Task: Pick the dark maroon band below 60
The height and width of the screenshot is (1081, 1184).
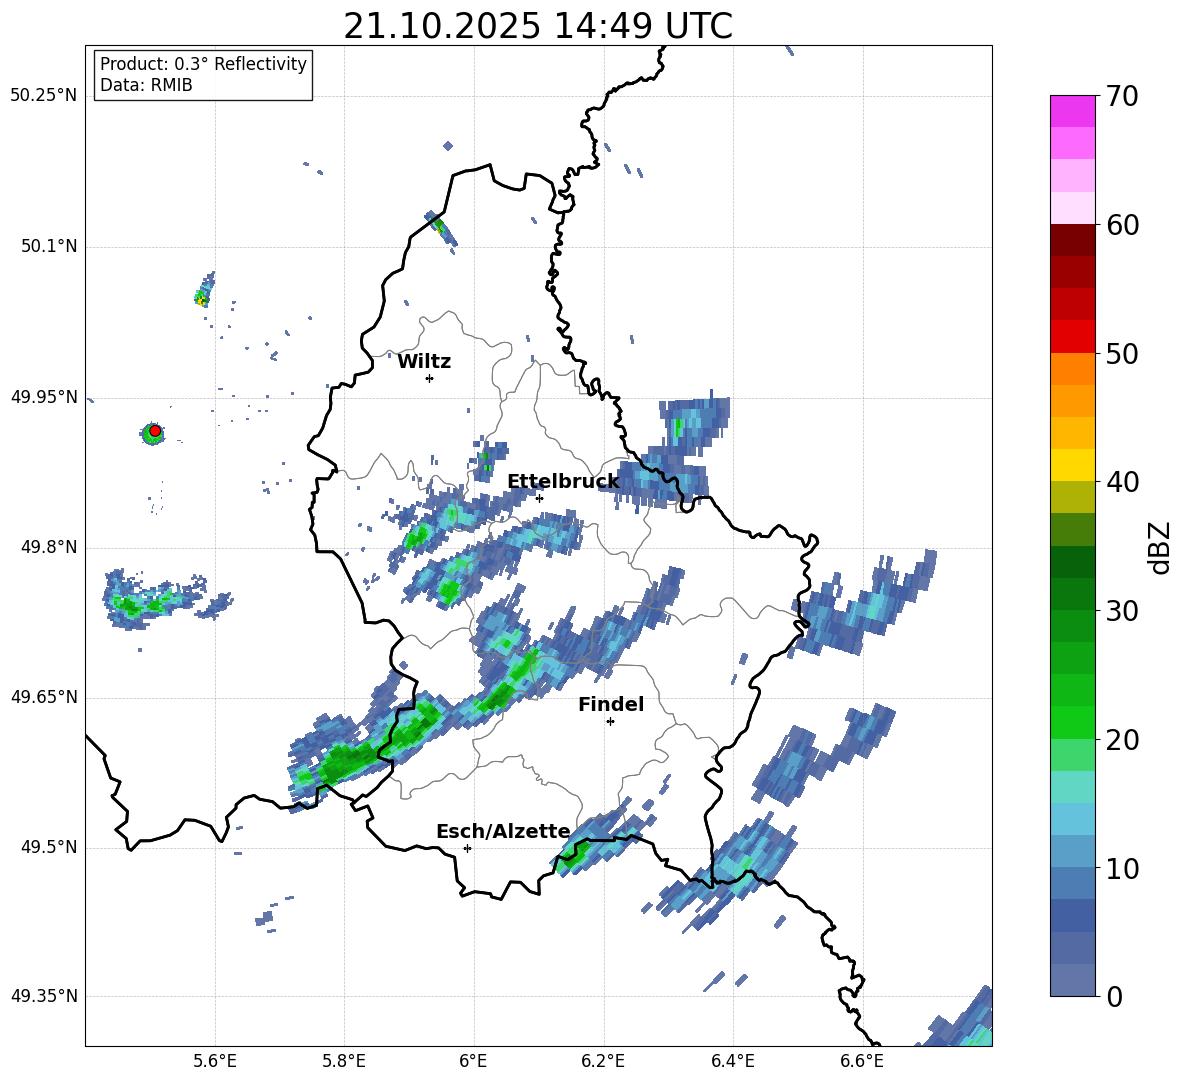Action: click(1073, 240)
